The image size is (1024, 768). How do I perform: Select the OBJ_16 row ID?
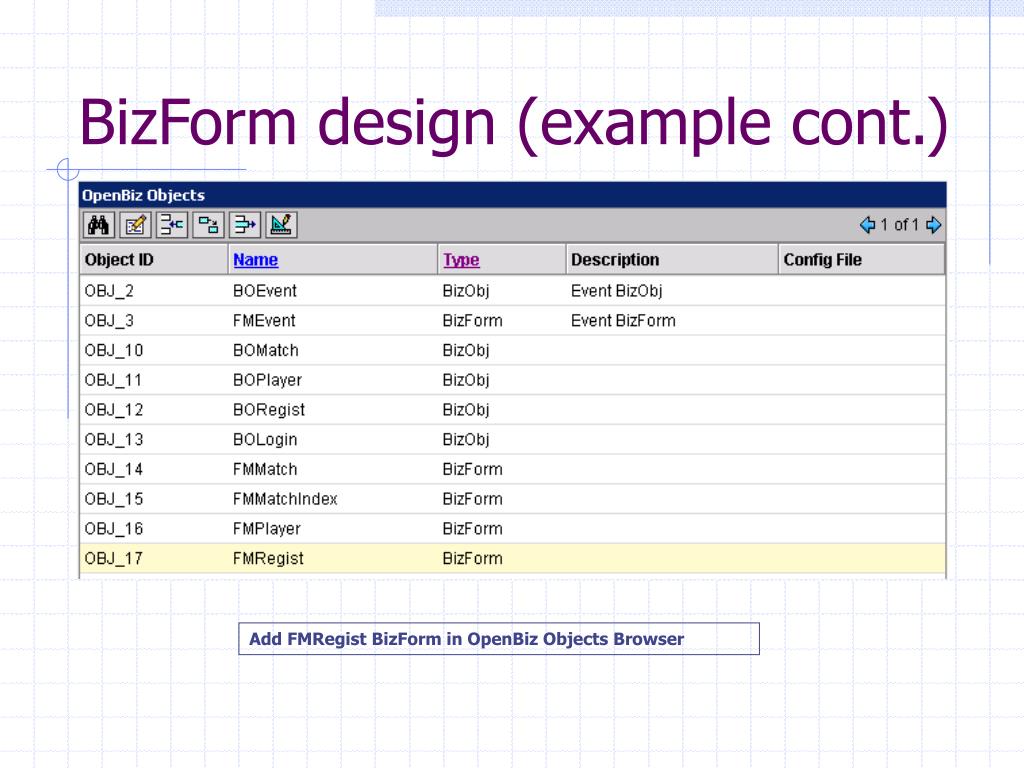coord(114,528)
